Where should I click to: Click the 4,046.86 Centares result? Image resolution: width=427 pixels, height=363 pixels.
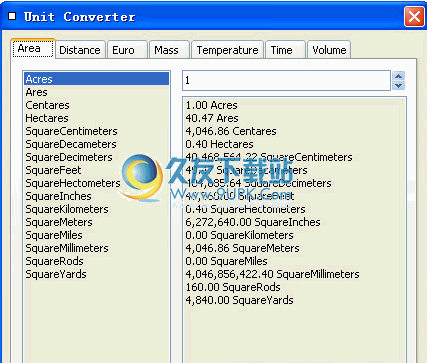click(x=231, y=131)
